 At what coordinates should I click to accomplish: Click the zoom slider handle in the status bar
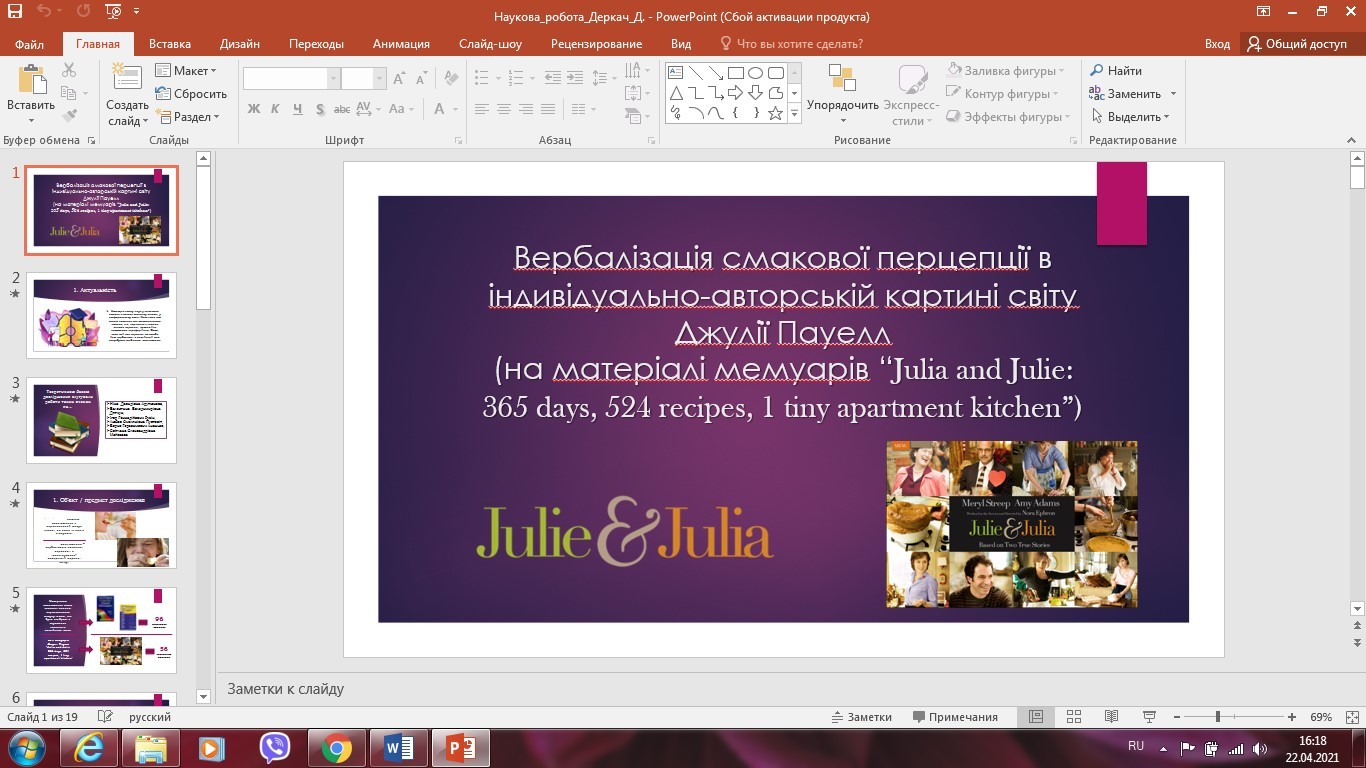pyautogui.click(x=1217, y=717)
